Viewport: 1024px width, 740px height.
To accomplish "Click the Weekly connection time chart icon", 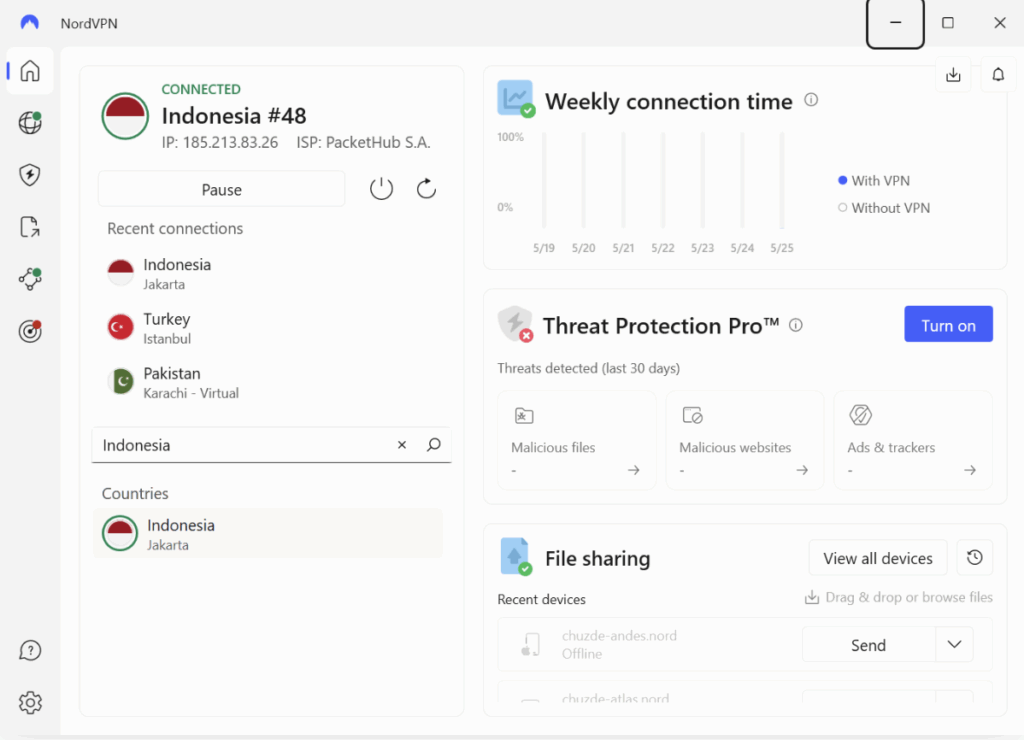I will [x=516, y=99].
